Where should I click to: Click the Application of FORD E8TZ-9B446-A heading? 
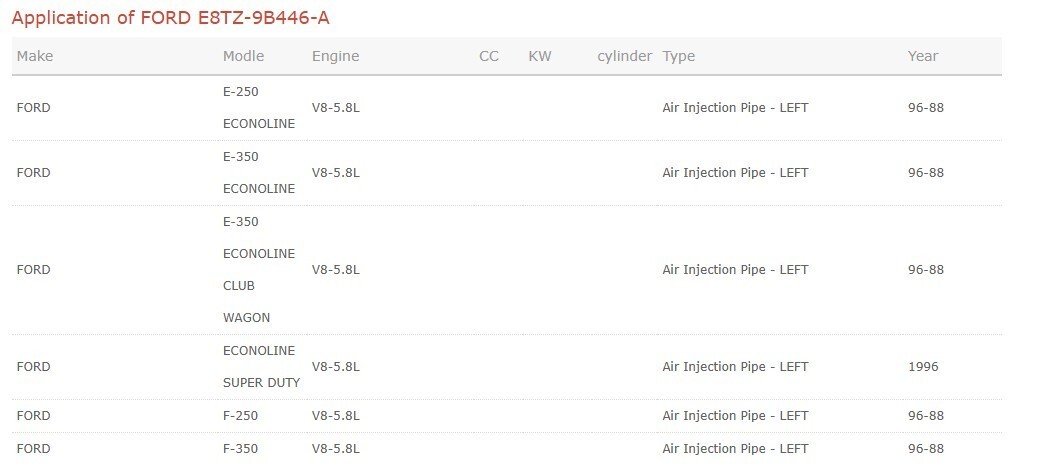pyautogui.click(x=170, y=18)
